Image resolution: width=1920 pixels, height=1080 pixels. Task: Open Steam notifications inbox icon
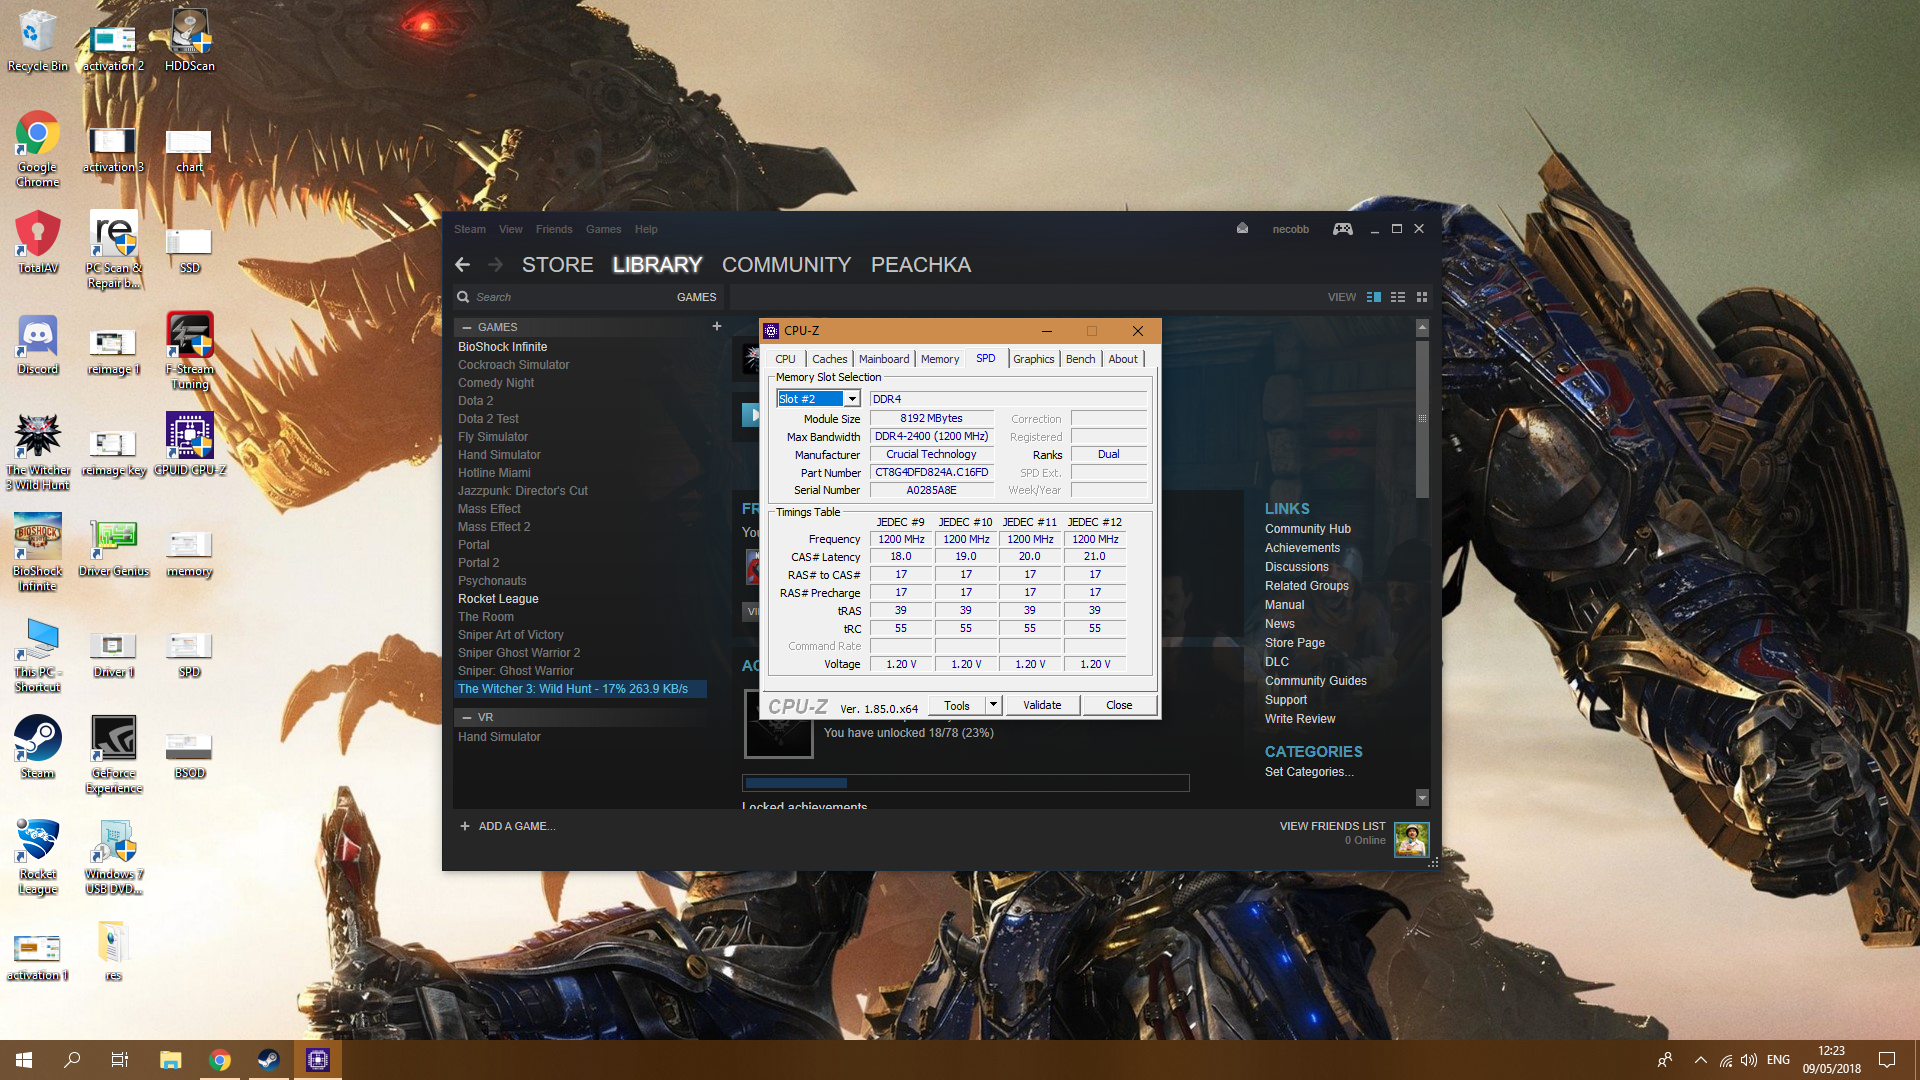tap(1242, 228)
